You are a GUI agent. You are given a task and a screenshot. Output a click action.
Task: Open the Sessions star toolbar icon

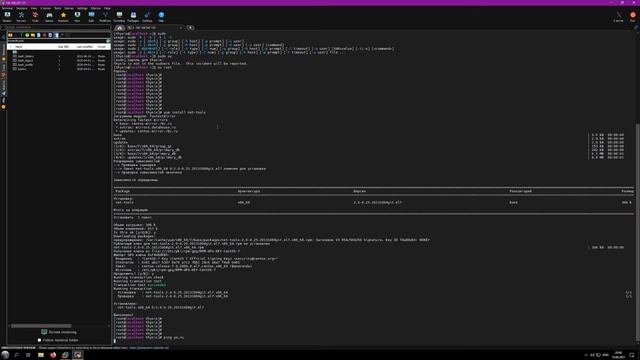point(63,17)
